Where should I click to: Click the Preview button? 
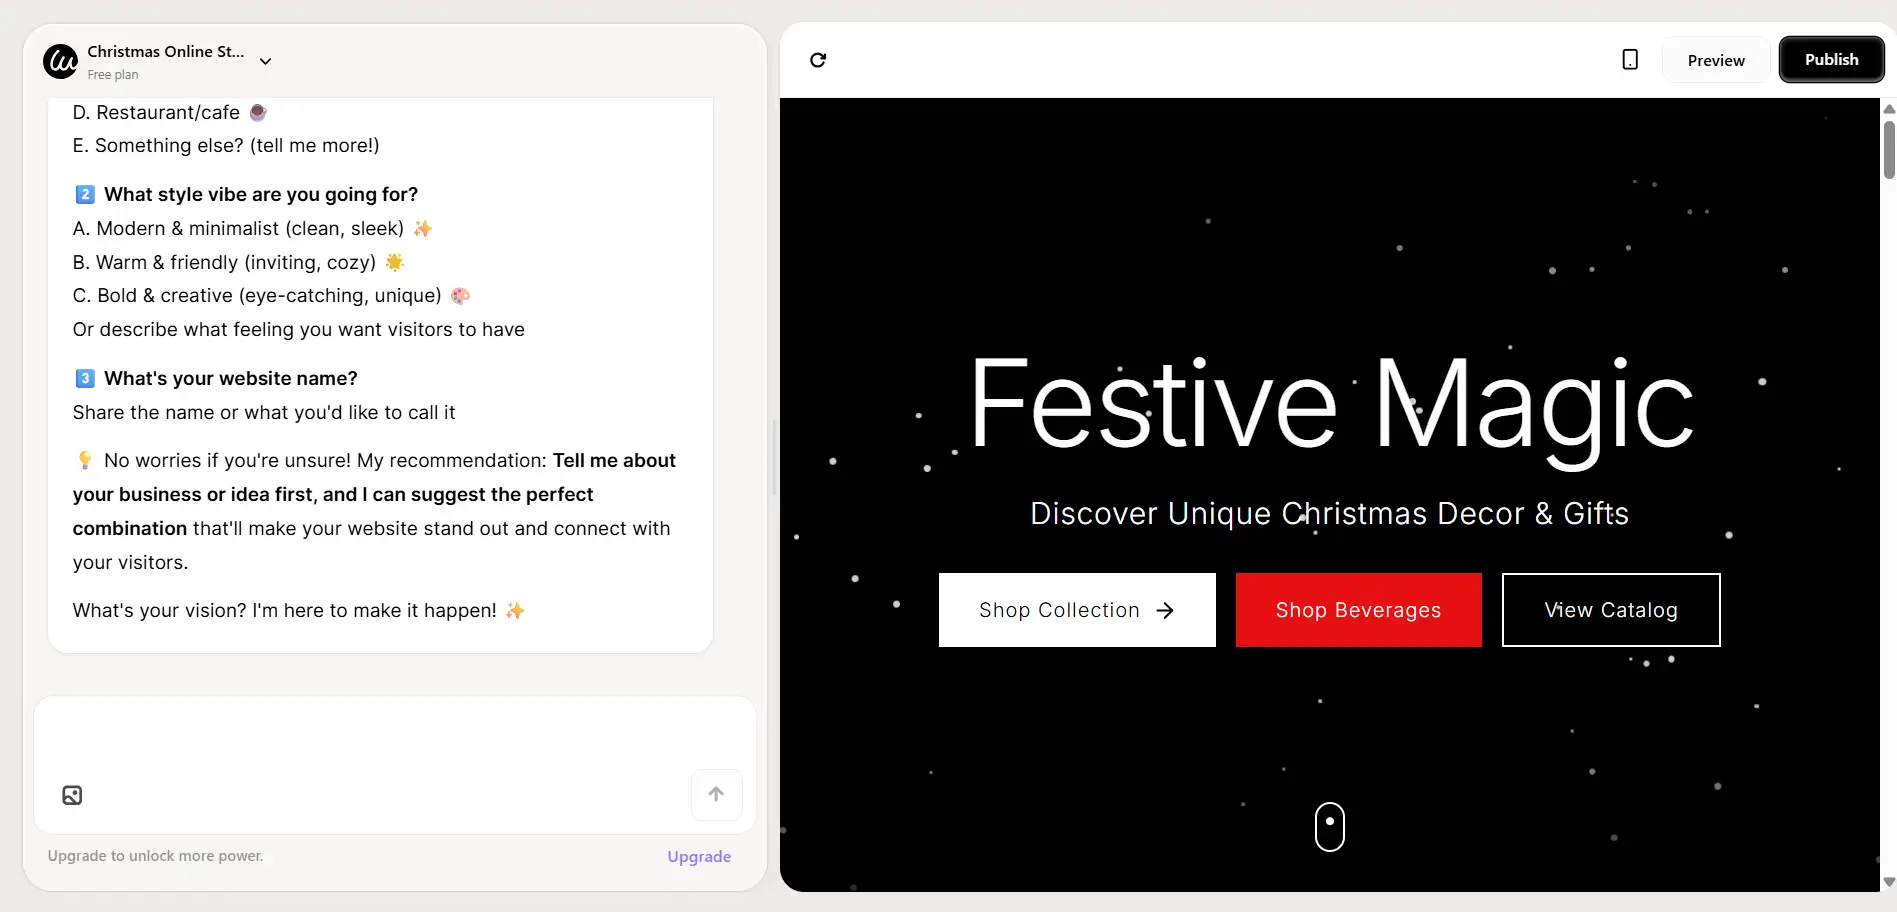coord(1715,59)
